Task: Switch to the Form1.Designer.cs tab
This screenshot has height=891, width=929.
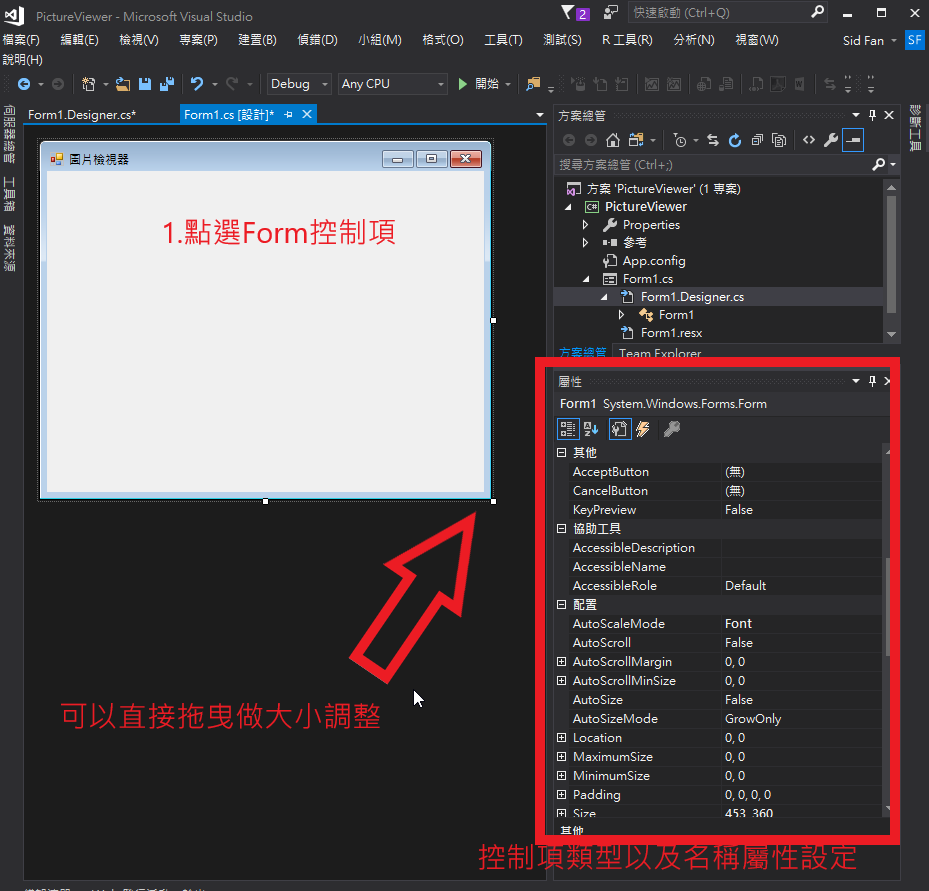Action: [x=82, y=115]
